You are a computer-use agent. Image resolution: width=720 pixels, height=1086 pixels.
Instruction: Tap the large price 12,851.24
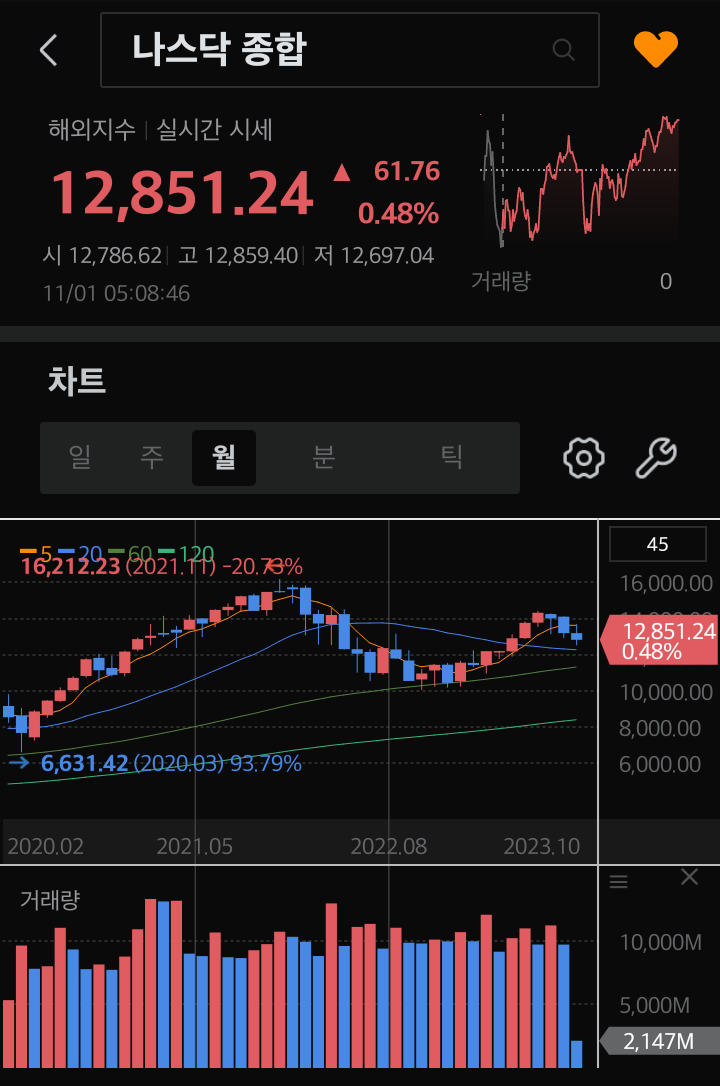[x=183, y=193]
